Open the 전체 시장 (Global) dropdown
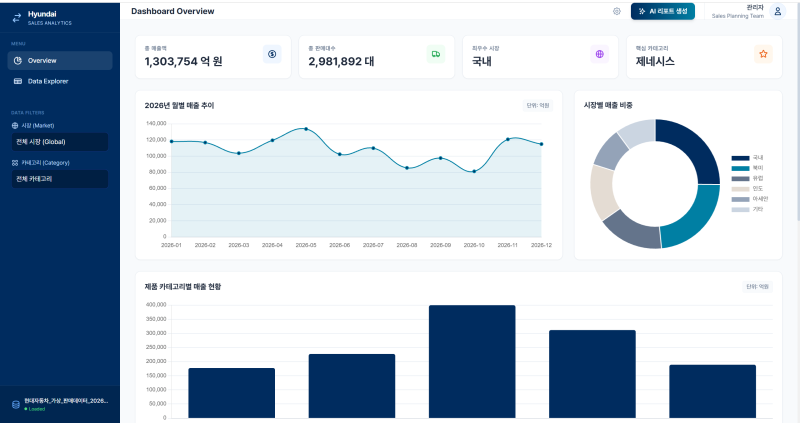 coord(60,142)
